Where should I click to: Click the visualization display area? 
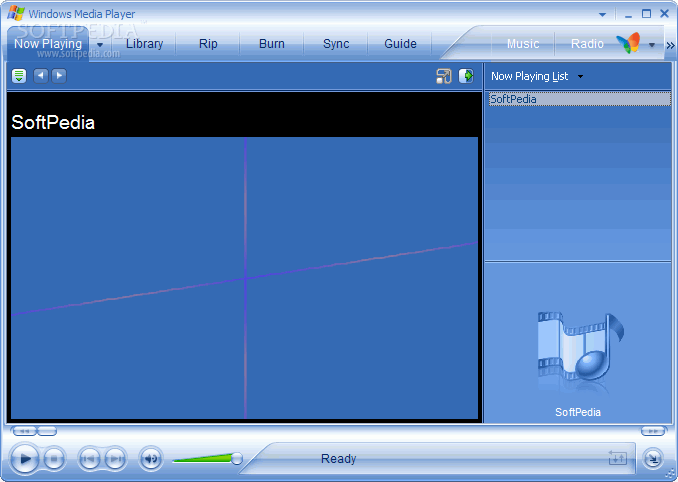click(244, 278)
